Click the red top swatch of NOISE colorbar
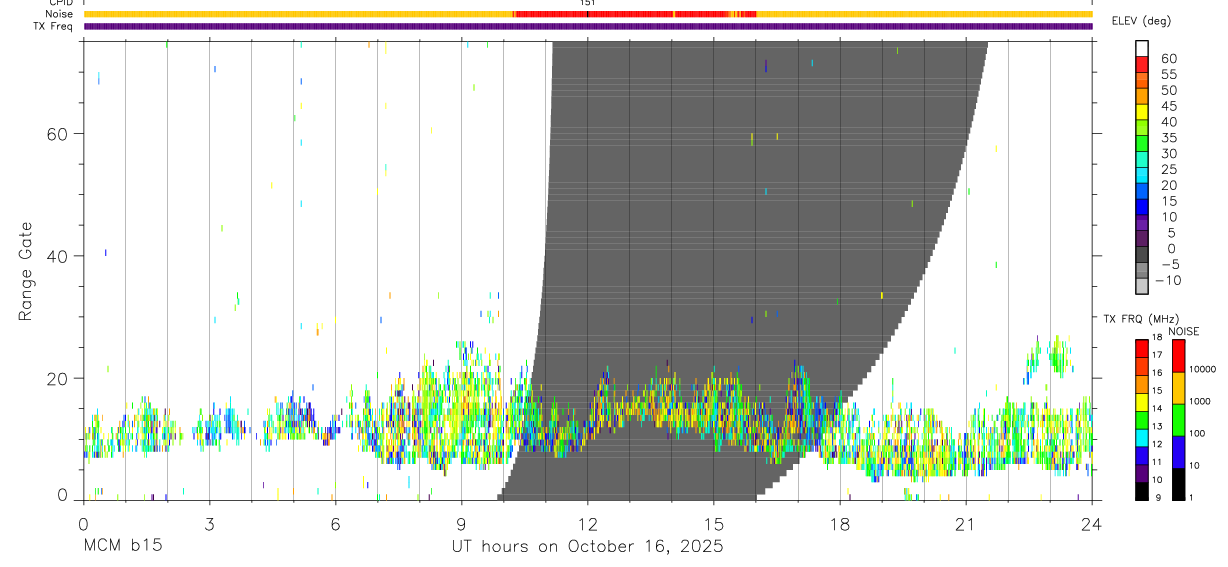The image size is (1228, 567). point(1177,356)
